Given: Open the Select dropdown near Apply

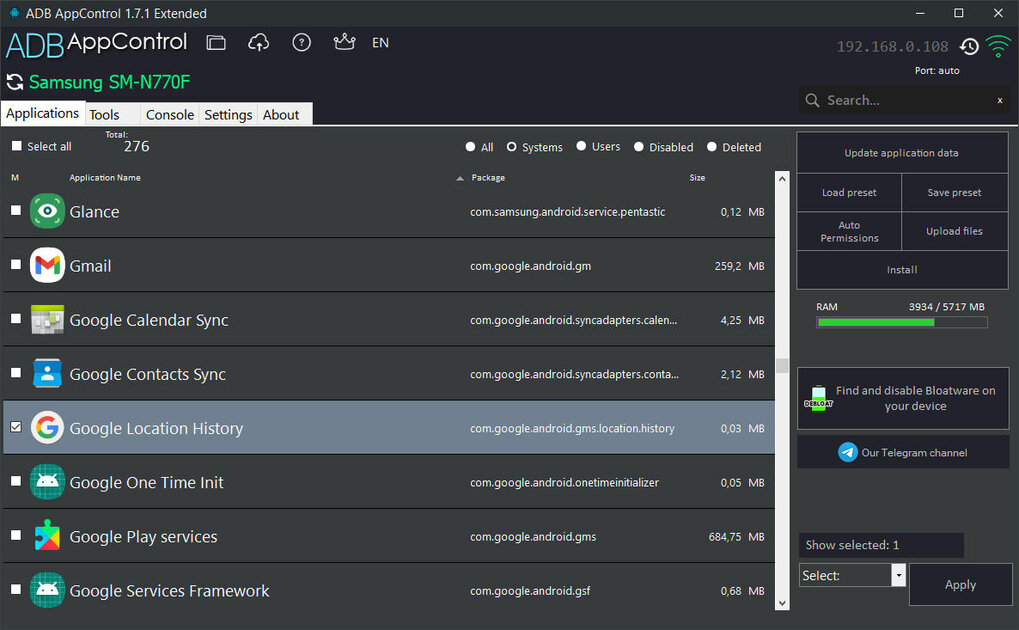Looking at the screenshot, I should [x=897, y=575].
